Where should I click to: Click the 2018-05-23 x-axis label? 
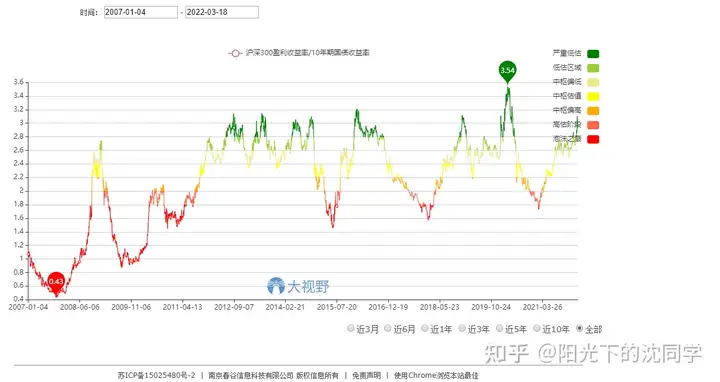(439, 307)
